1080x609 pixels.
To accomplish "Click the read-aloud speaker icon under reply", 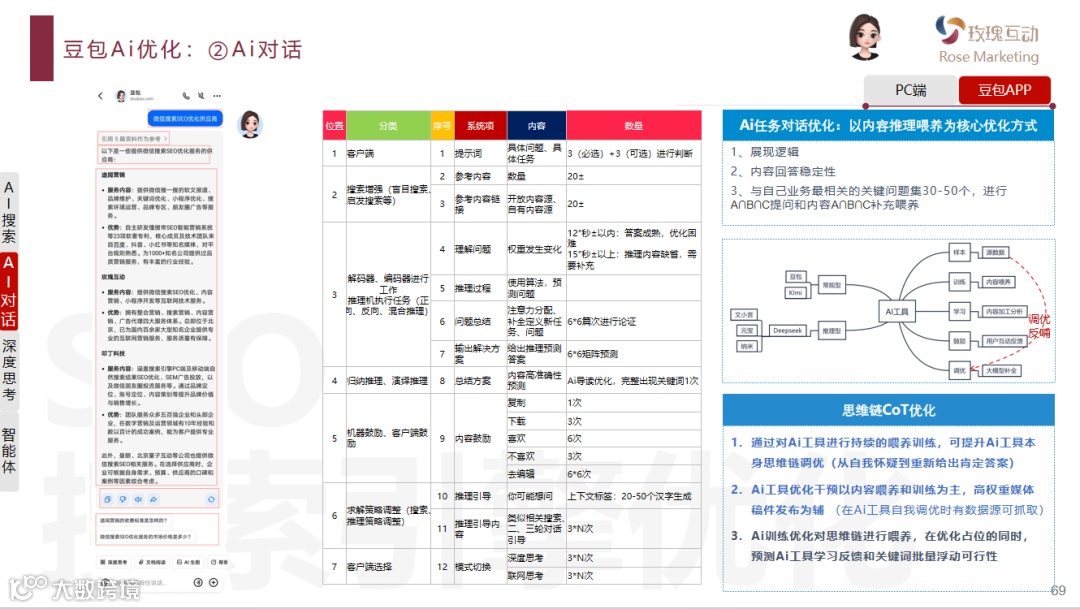I will (x=138, y=499).
